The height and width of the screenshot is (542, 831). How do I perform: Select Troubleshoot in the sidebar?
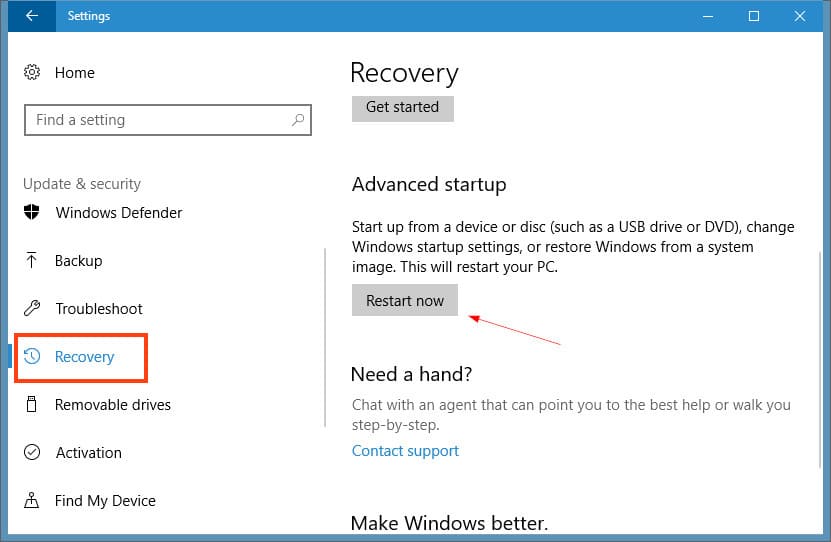coord(99,309)
